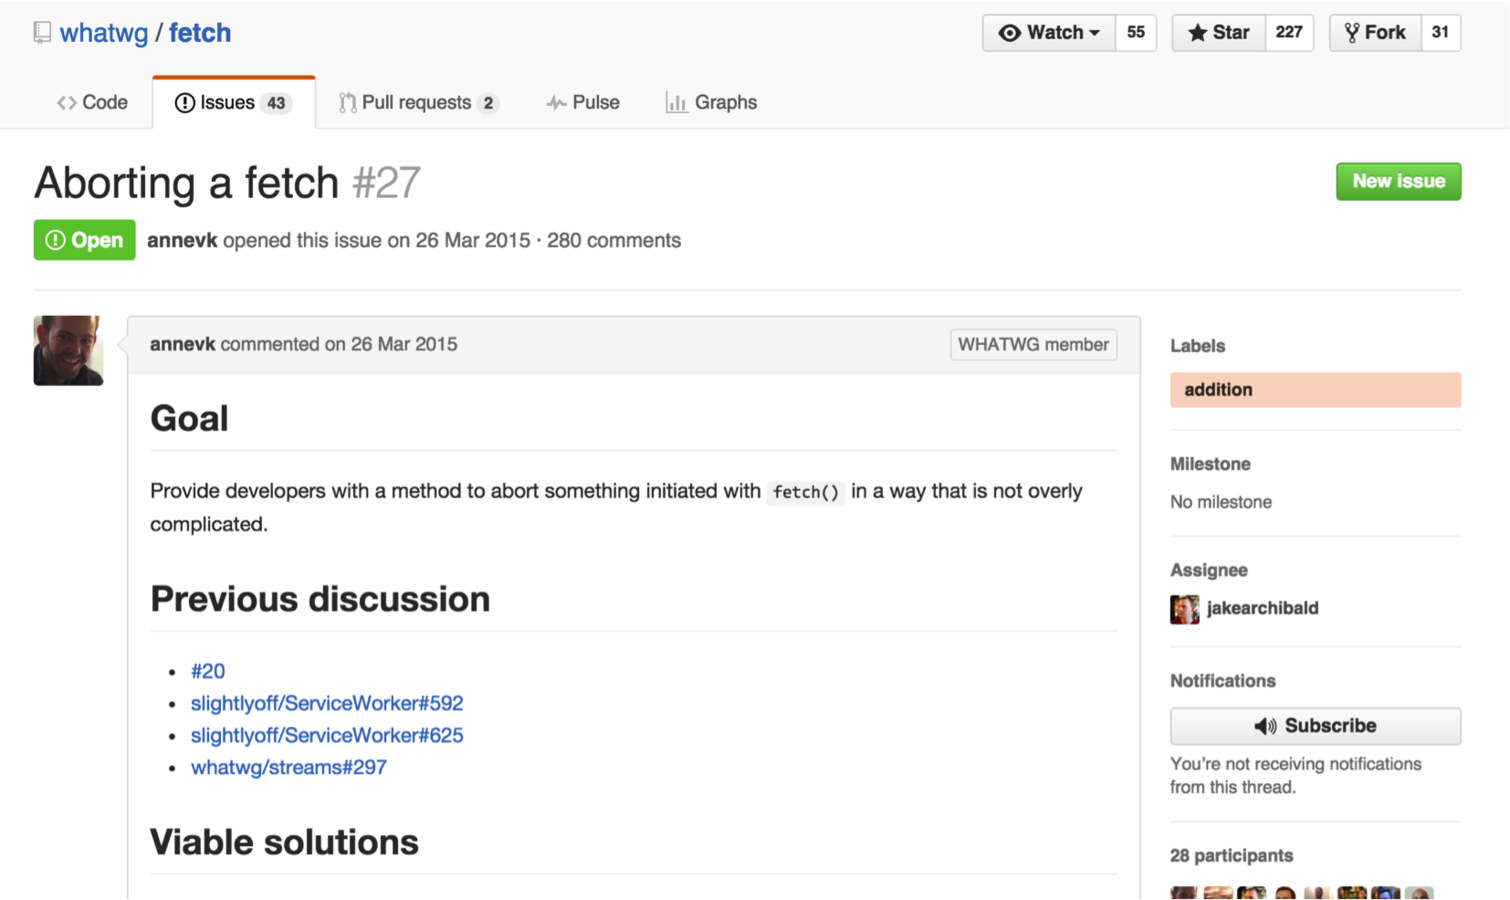Subscribe to this issue thread
1510x900 pixels.
tap(1315, 726)
